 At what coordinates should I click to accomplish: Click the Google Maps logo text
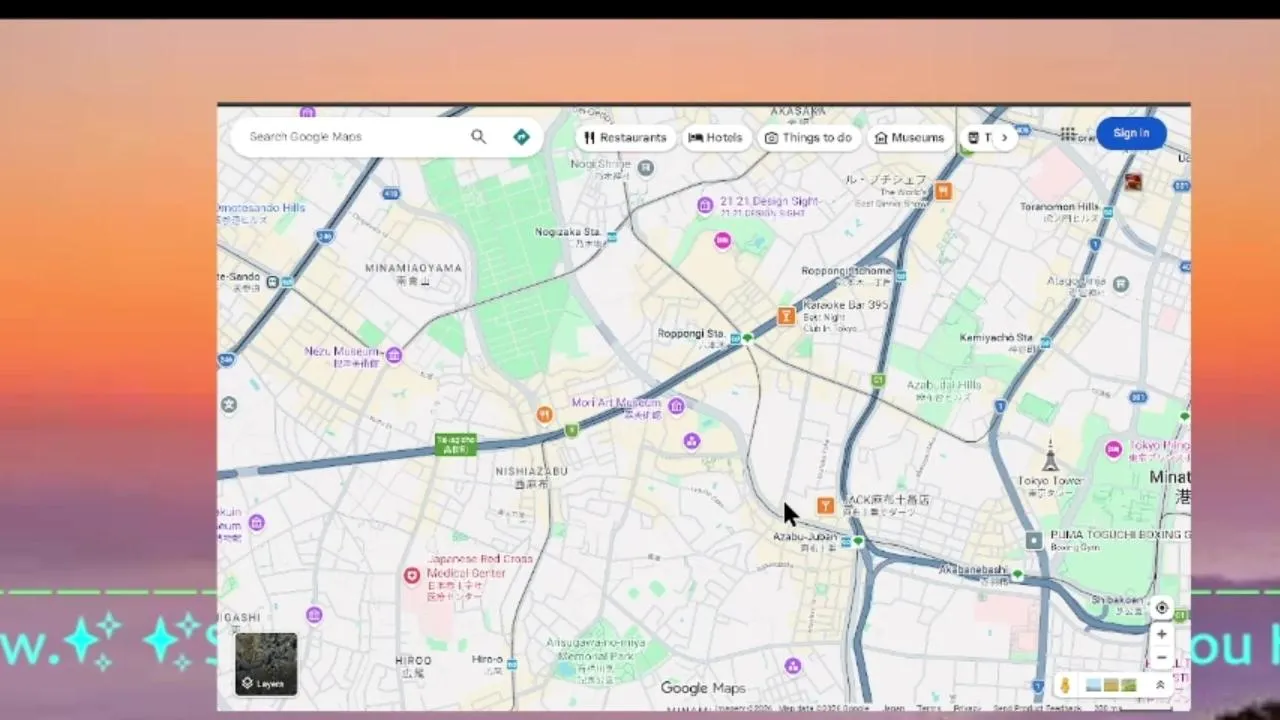(x=703, y=688)
